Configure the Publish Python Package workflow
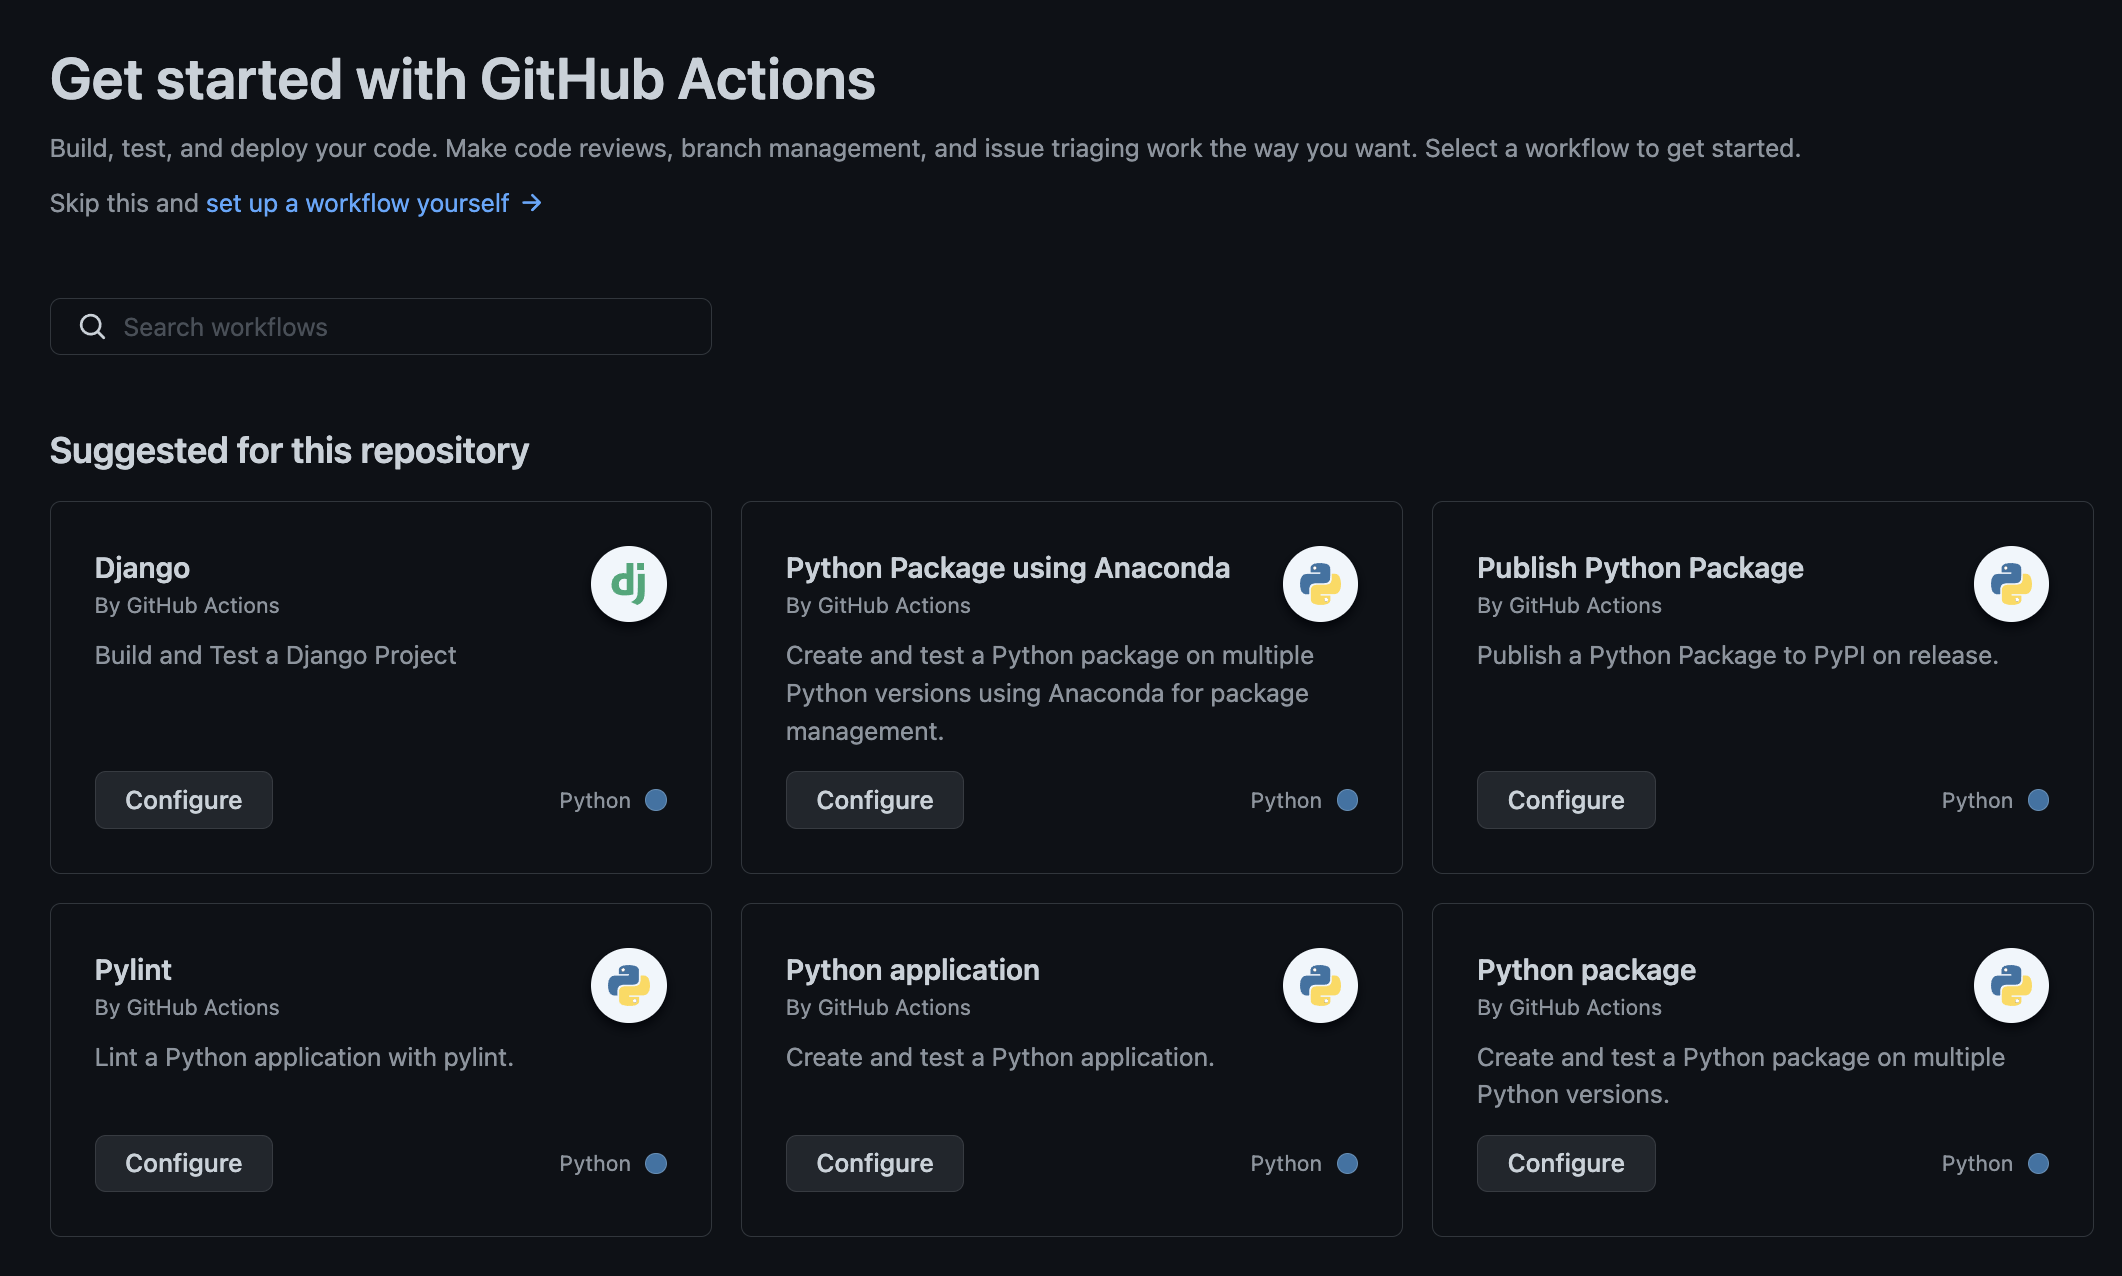 pos(1565,800)
